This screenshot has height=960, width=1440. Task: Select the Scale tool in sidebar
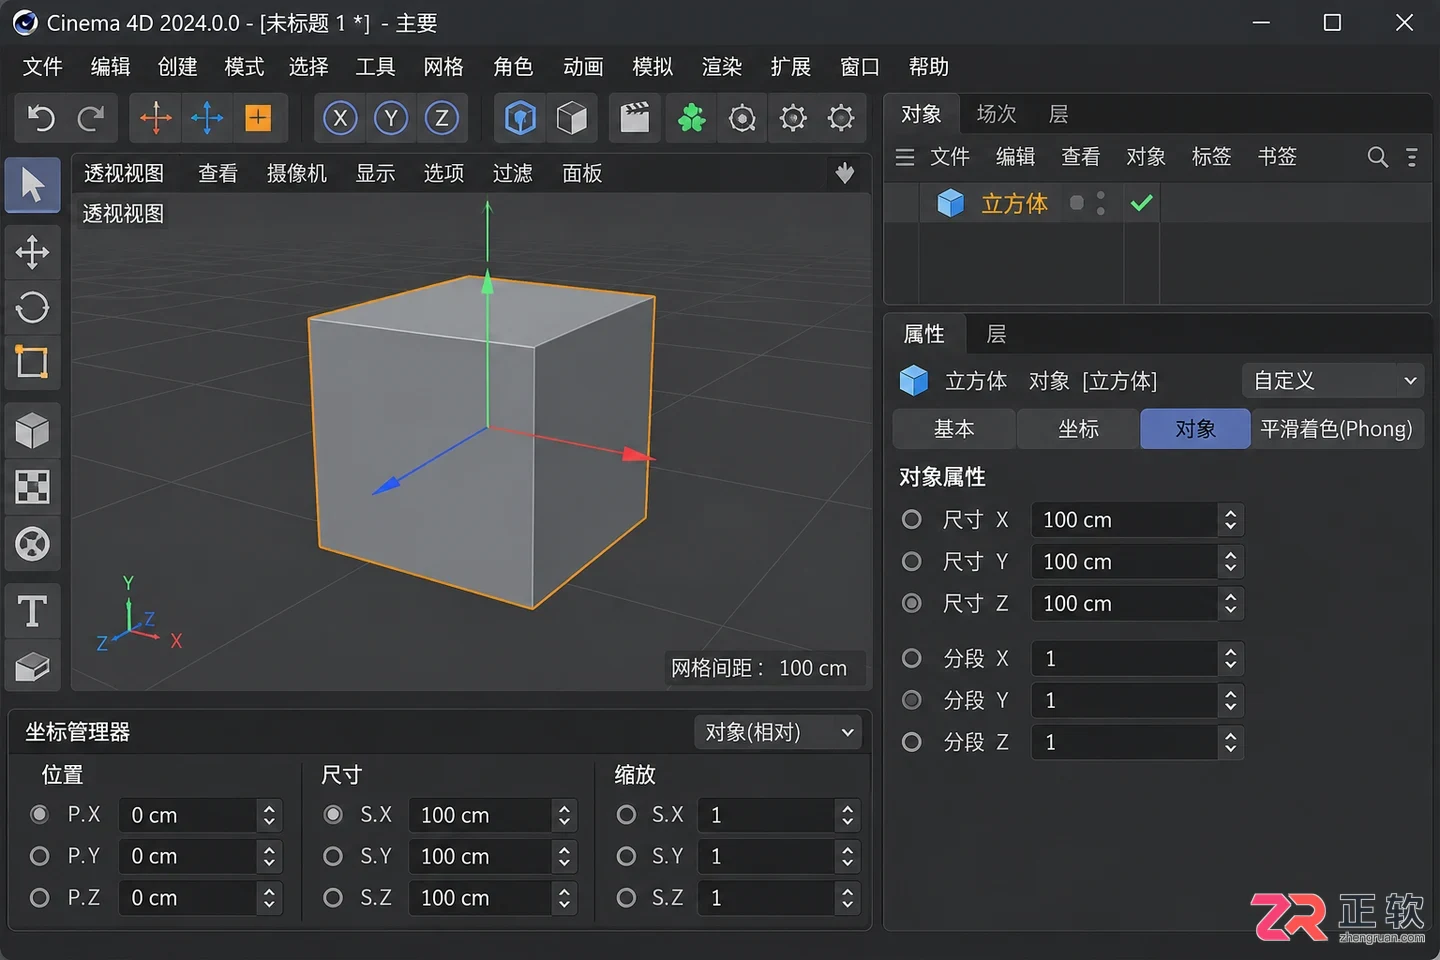[x=32, y=362]
